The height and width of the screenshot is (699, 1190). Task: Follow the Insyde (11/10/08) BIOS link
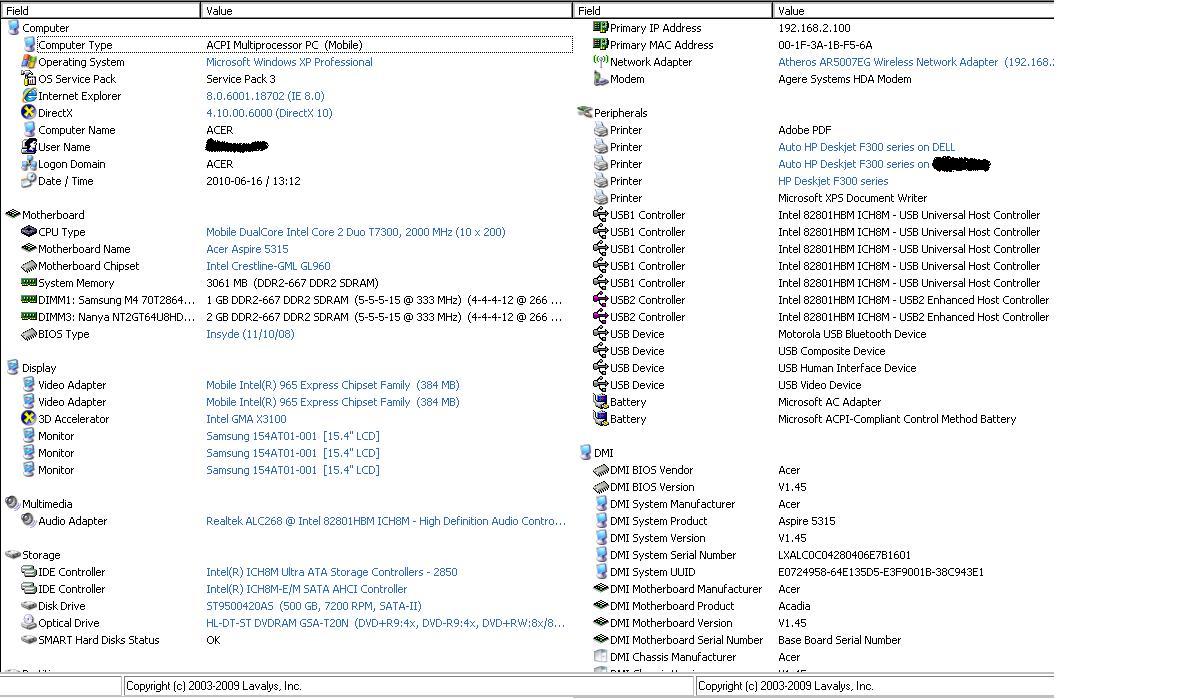pyautogui.click(x=250, y=334)
